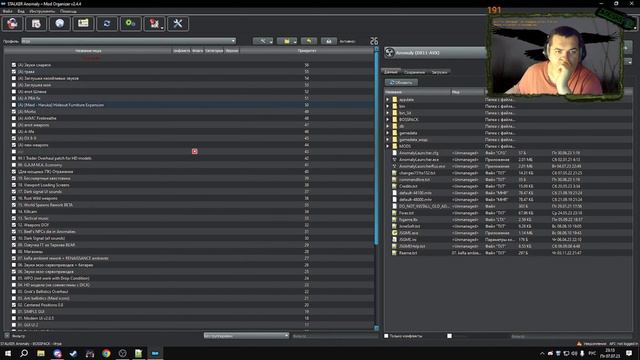Open the profiles card toolbar icon
640x360 pixels.
click(83, 24)
